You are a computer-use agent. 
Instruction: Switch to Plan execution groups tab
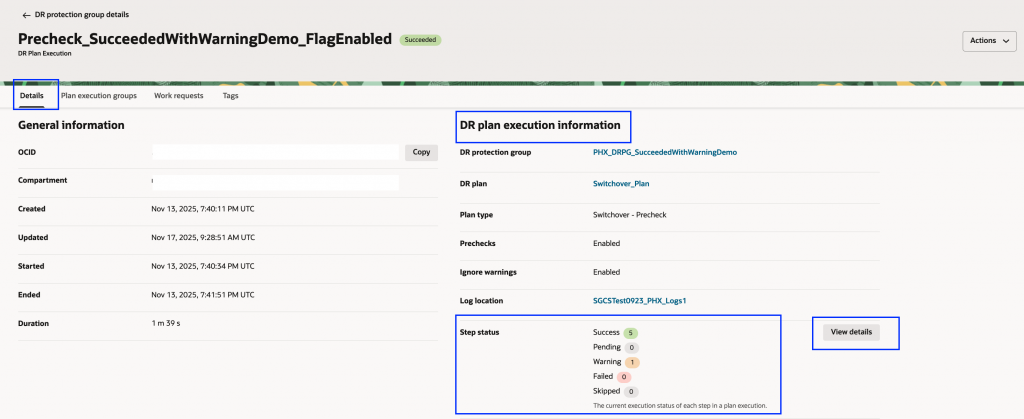click(99, 96)
